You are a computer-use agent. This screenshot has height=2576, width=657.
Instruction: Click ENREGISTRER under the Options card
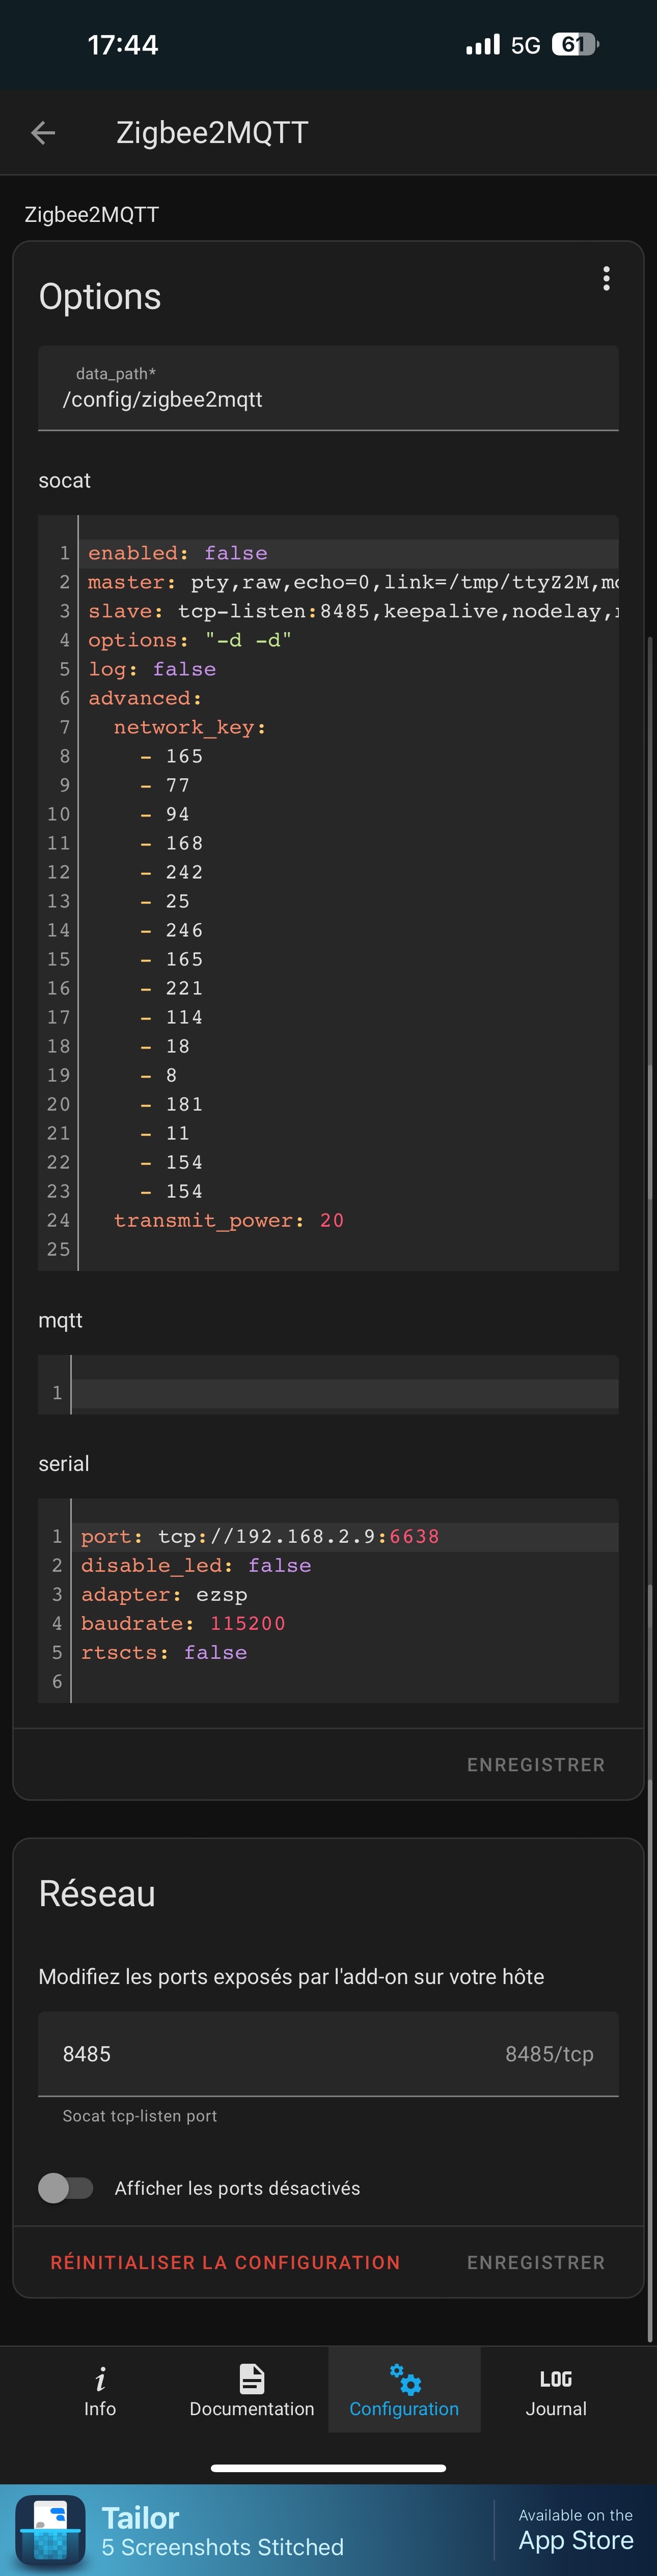pos(536,1765)
